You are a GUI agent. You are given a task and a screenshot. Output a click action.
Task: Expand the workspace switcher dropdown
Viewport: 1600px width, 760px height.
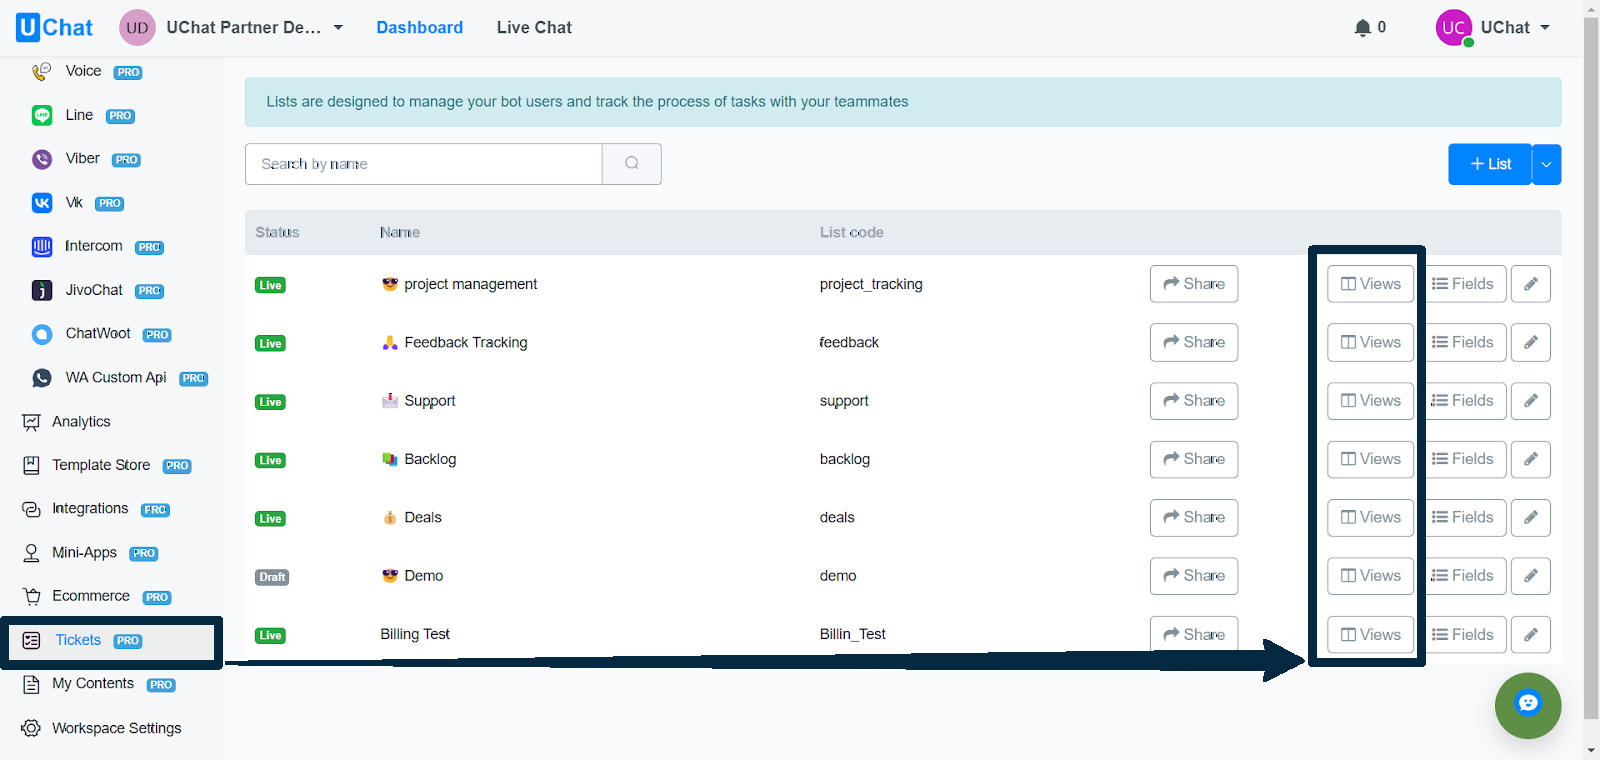(x=338, y=27)
